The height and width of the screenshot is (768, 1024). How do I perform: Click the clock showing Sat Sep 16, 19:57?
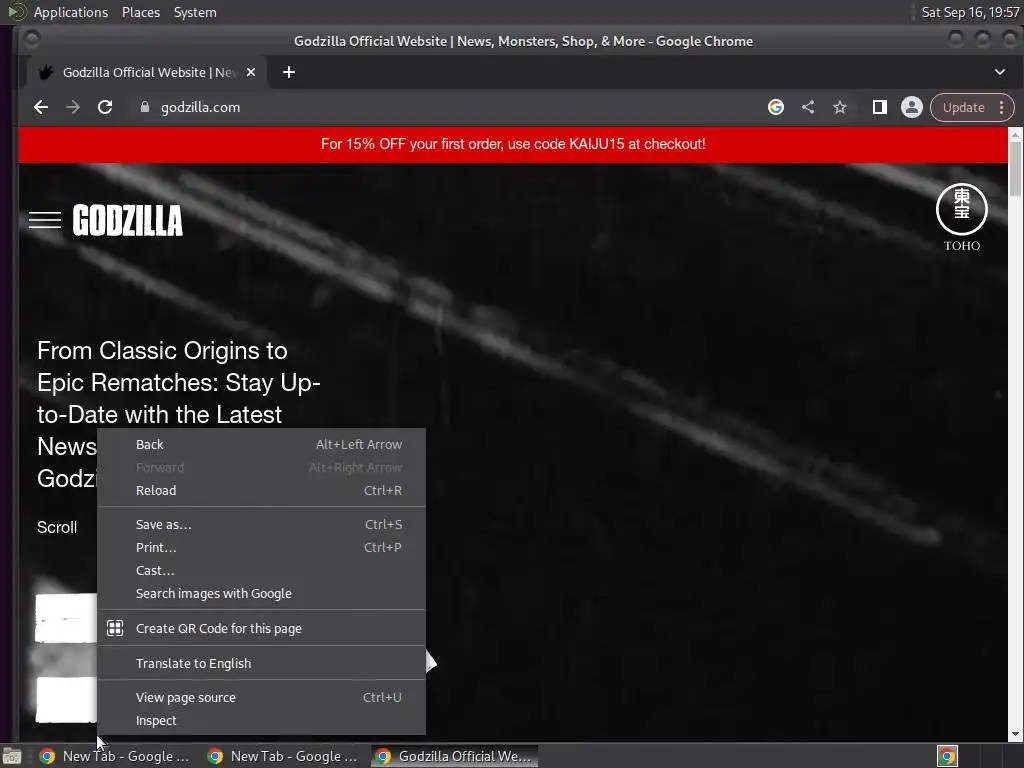pyautogui.click(x=970, y=12)
